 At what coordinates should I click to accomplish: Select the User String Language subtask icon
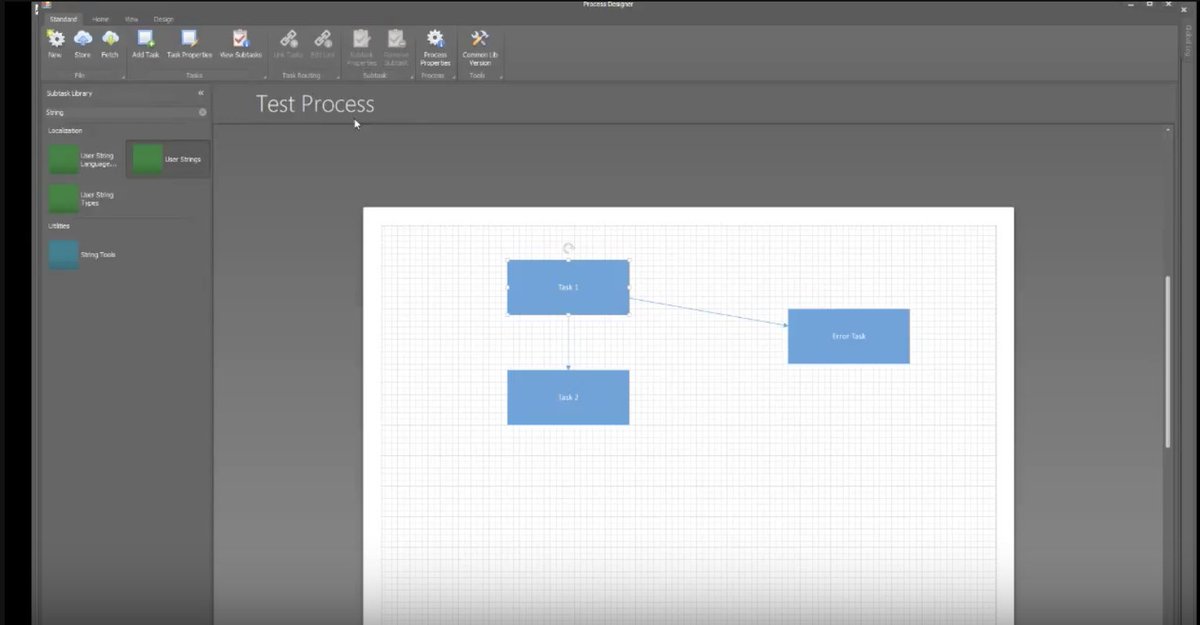point(63,159)
